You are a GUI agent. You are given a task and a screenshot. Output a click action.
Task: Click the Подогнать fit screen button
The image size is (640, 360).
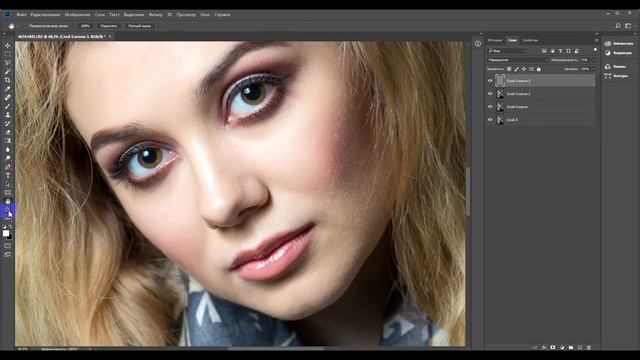pos(109,26)
